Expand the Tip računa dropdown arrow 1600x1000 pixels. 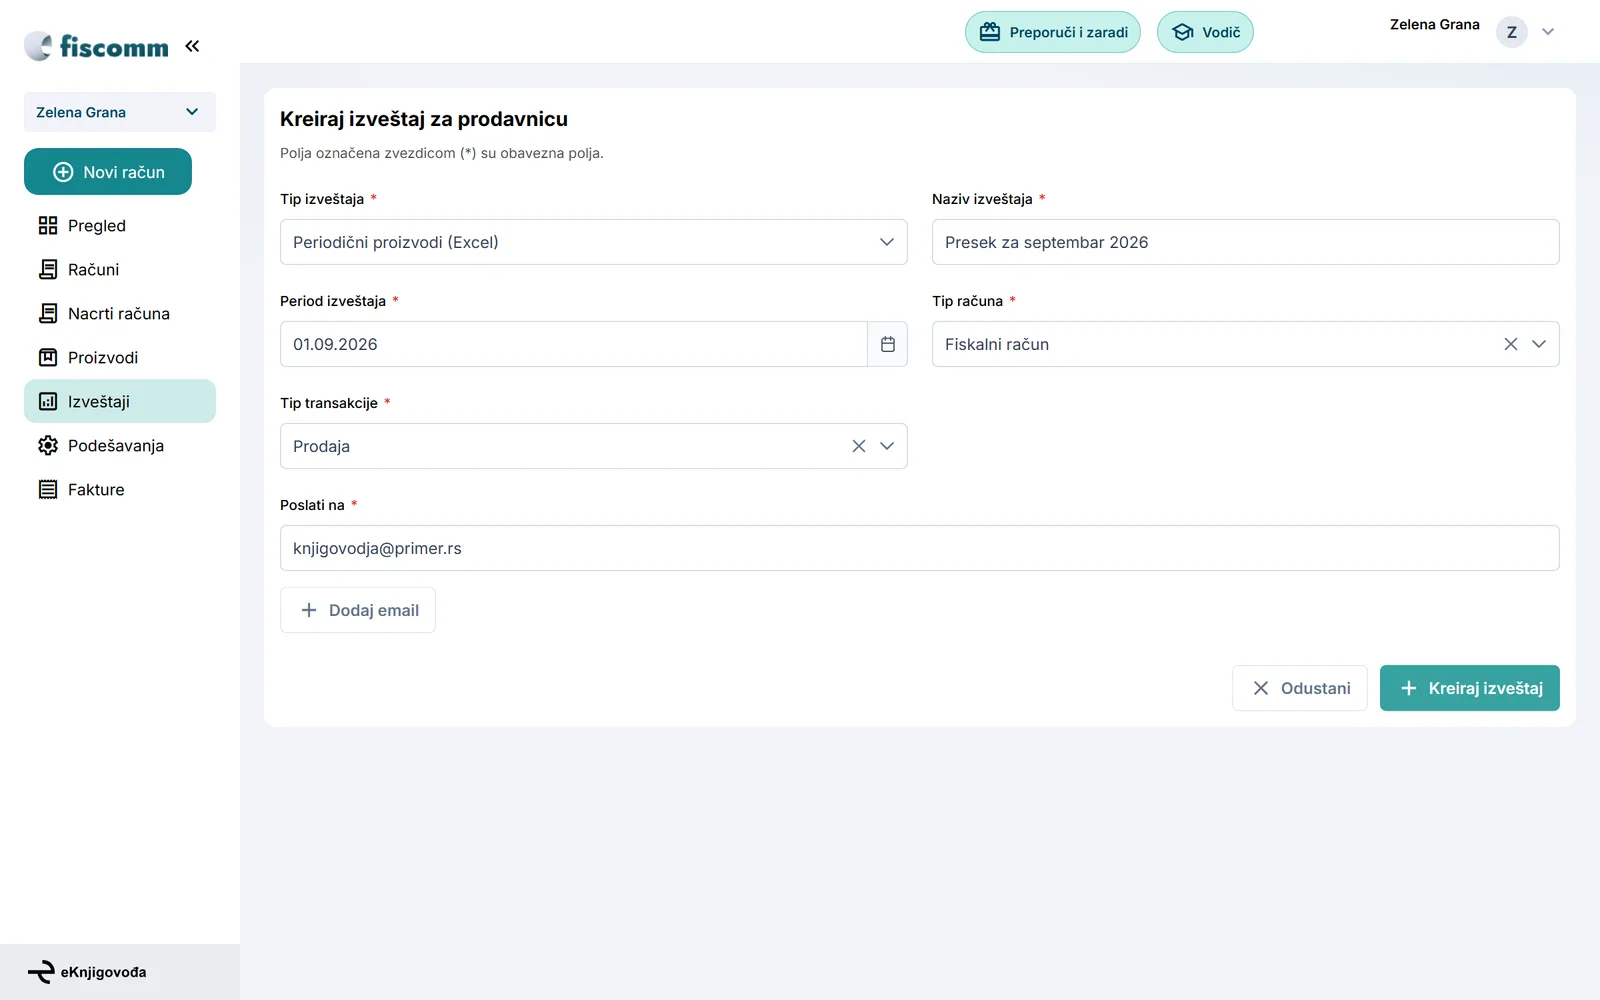(1539, 344)
